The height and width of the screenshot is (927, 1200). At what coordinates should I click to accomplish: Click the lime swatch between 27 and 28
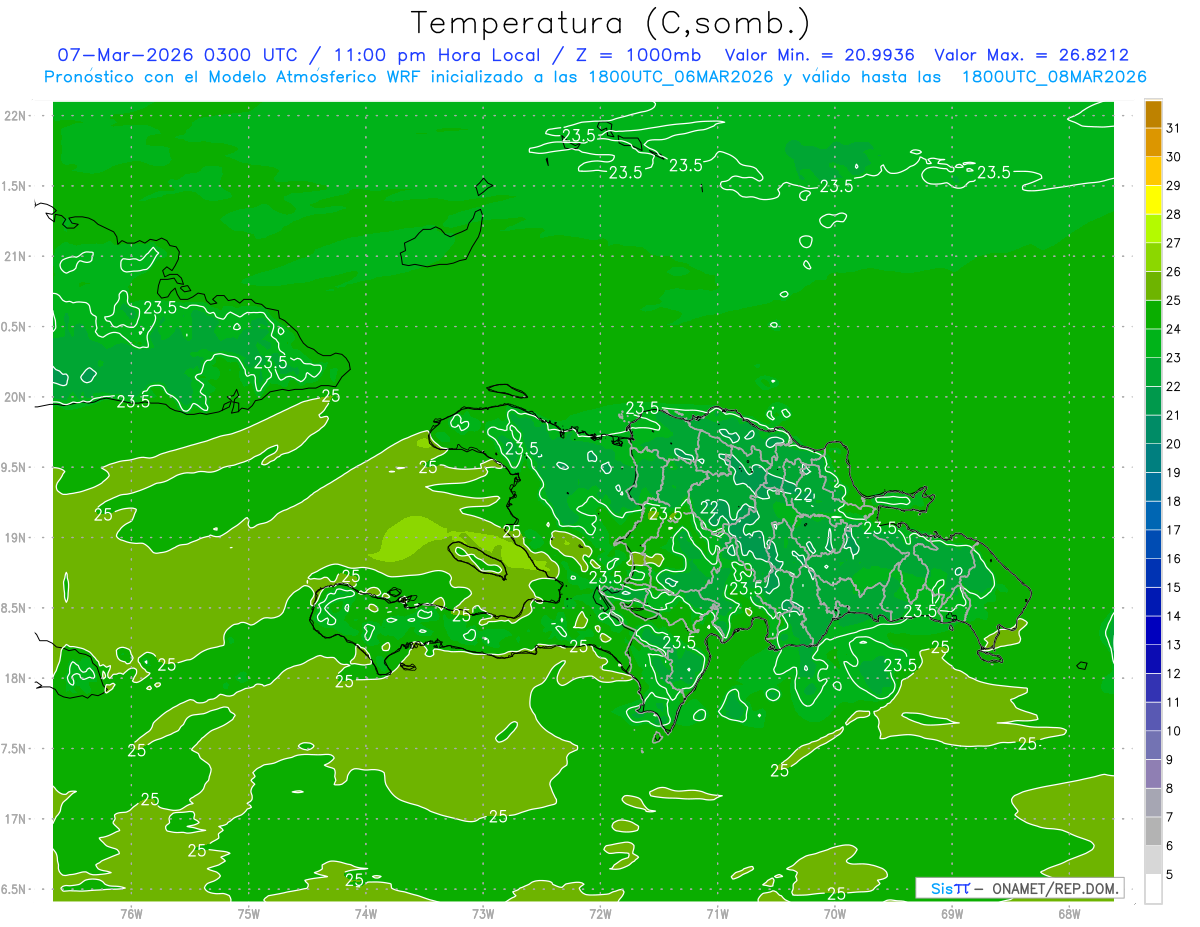(x=1154, y=229)
